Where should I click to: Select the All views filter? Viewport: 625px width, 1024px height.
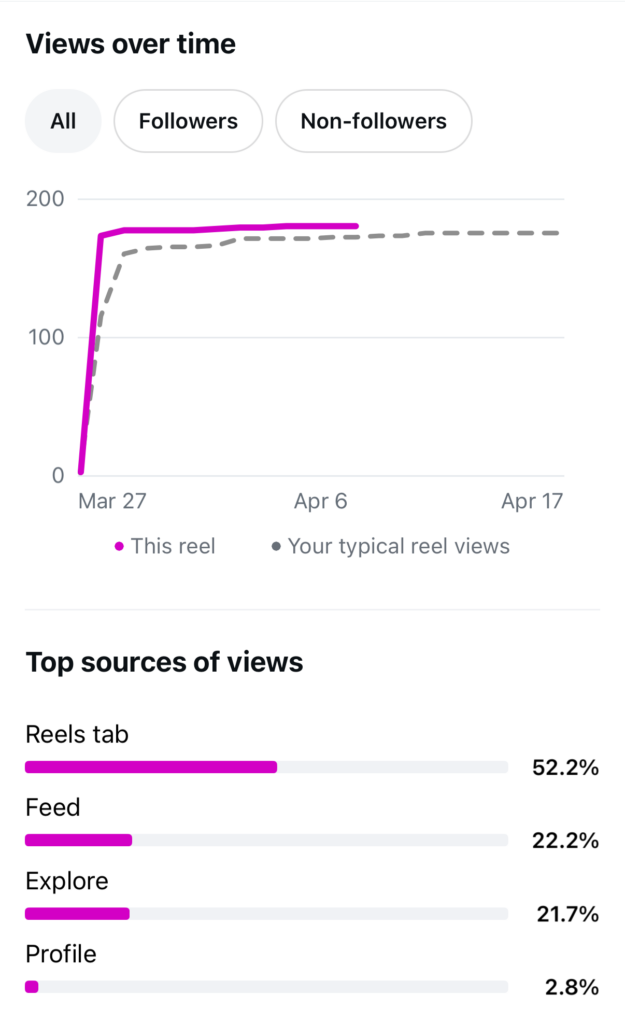[x=62, y=120]
